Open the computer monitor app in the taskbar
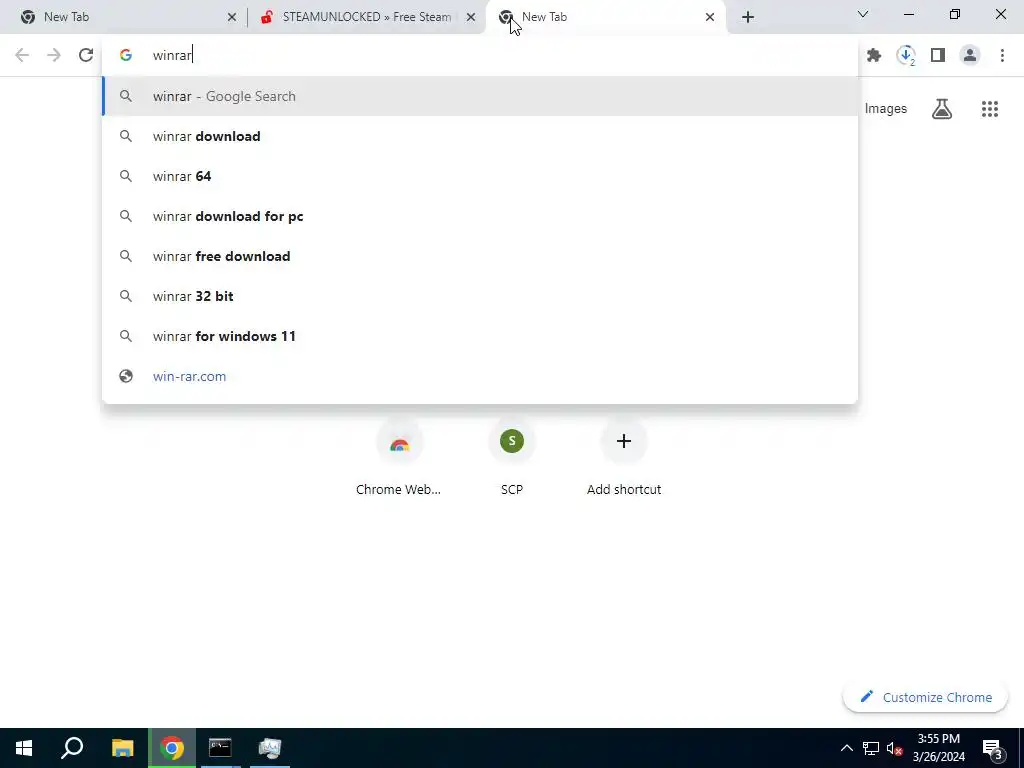This screenshot has height=768, width=1024. (x=269, y=748)
